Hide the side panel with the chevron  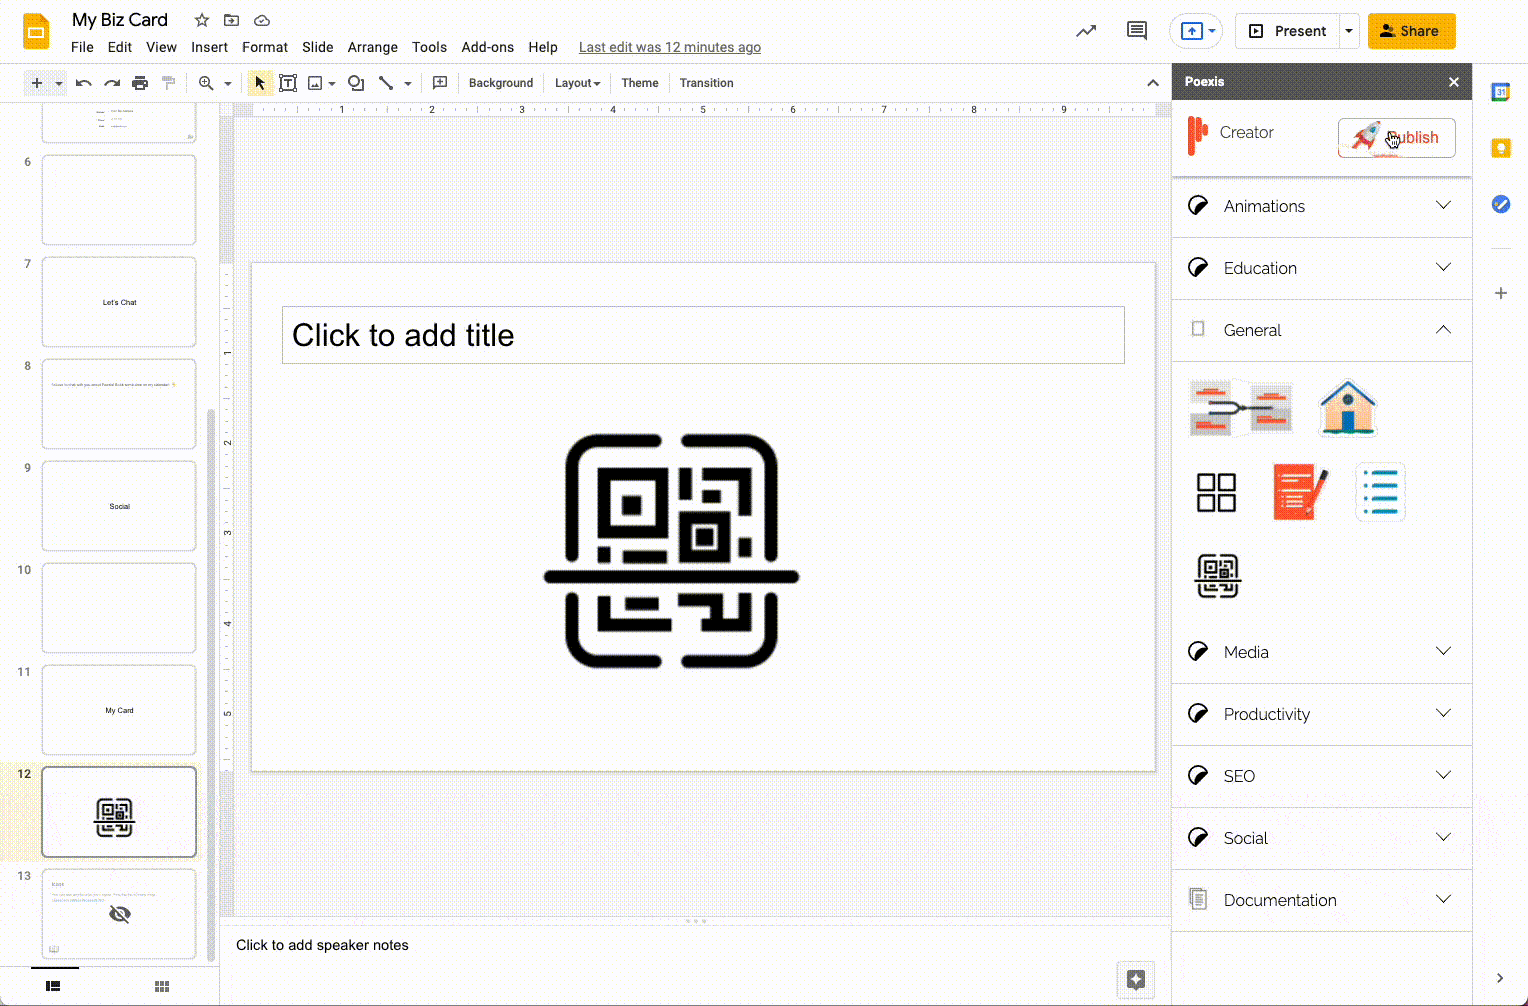pyautogui.click(x=1500, y=978)
